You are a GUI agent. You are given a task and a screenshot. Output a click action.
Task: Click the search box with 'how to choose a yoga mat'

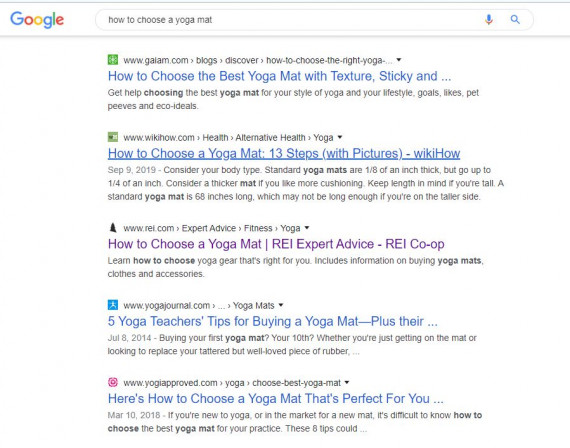point(314,20)
